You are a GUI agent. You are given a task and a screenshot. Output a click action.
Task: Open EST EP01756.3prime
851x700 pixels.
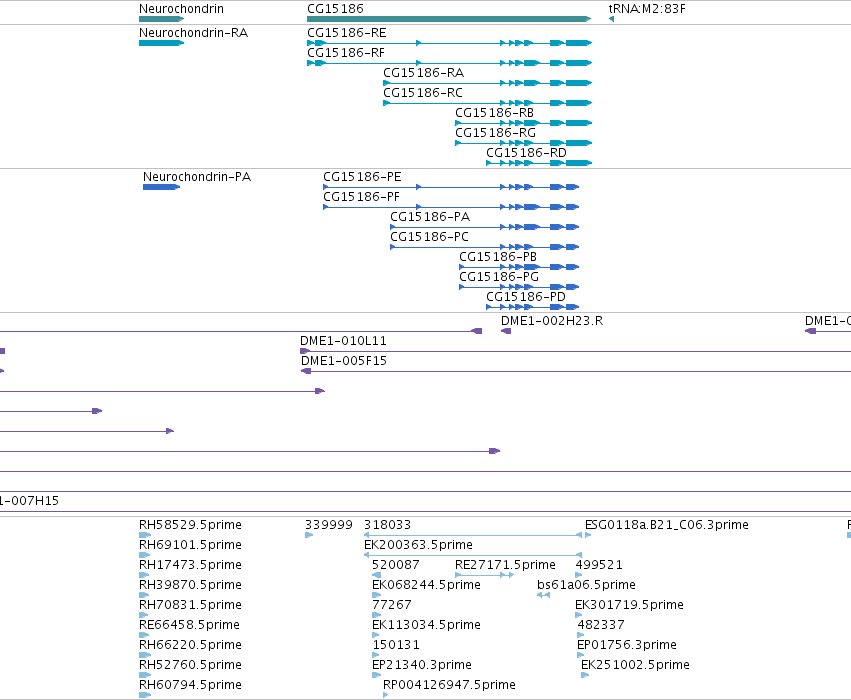627,645
